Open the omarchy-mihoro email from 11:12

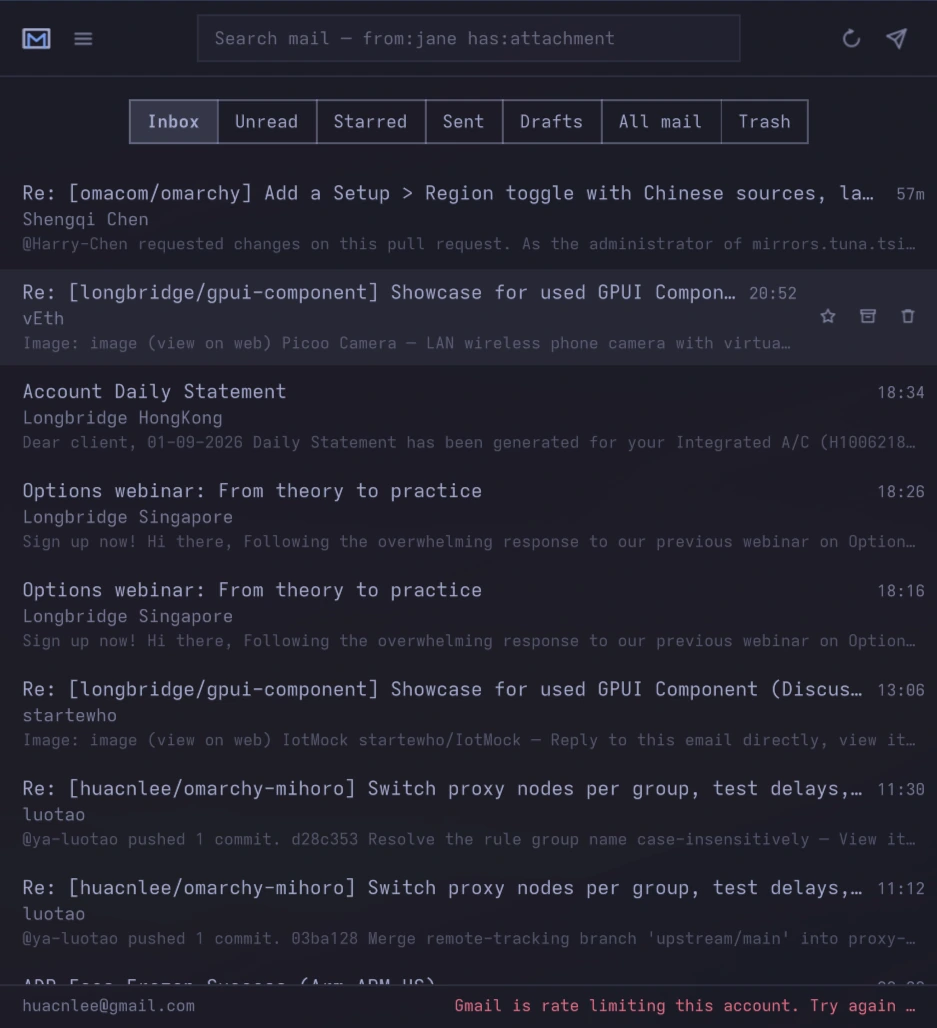pos(468,913)
